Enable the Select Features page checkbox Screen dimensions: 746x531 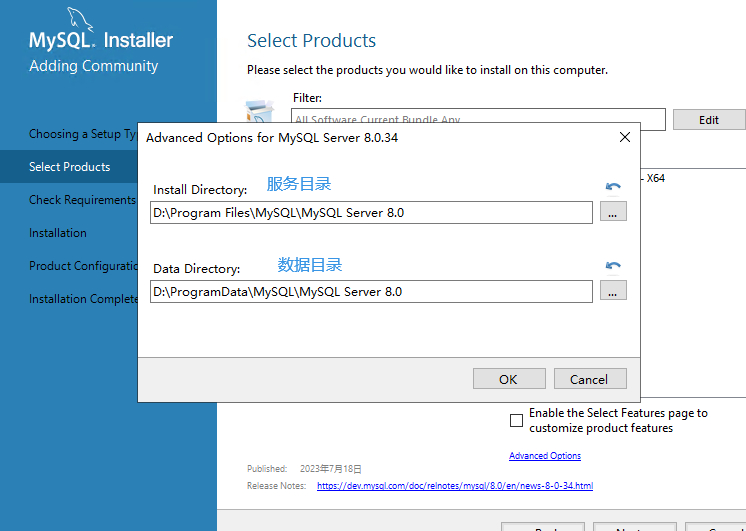click(516, 421)
